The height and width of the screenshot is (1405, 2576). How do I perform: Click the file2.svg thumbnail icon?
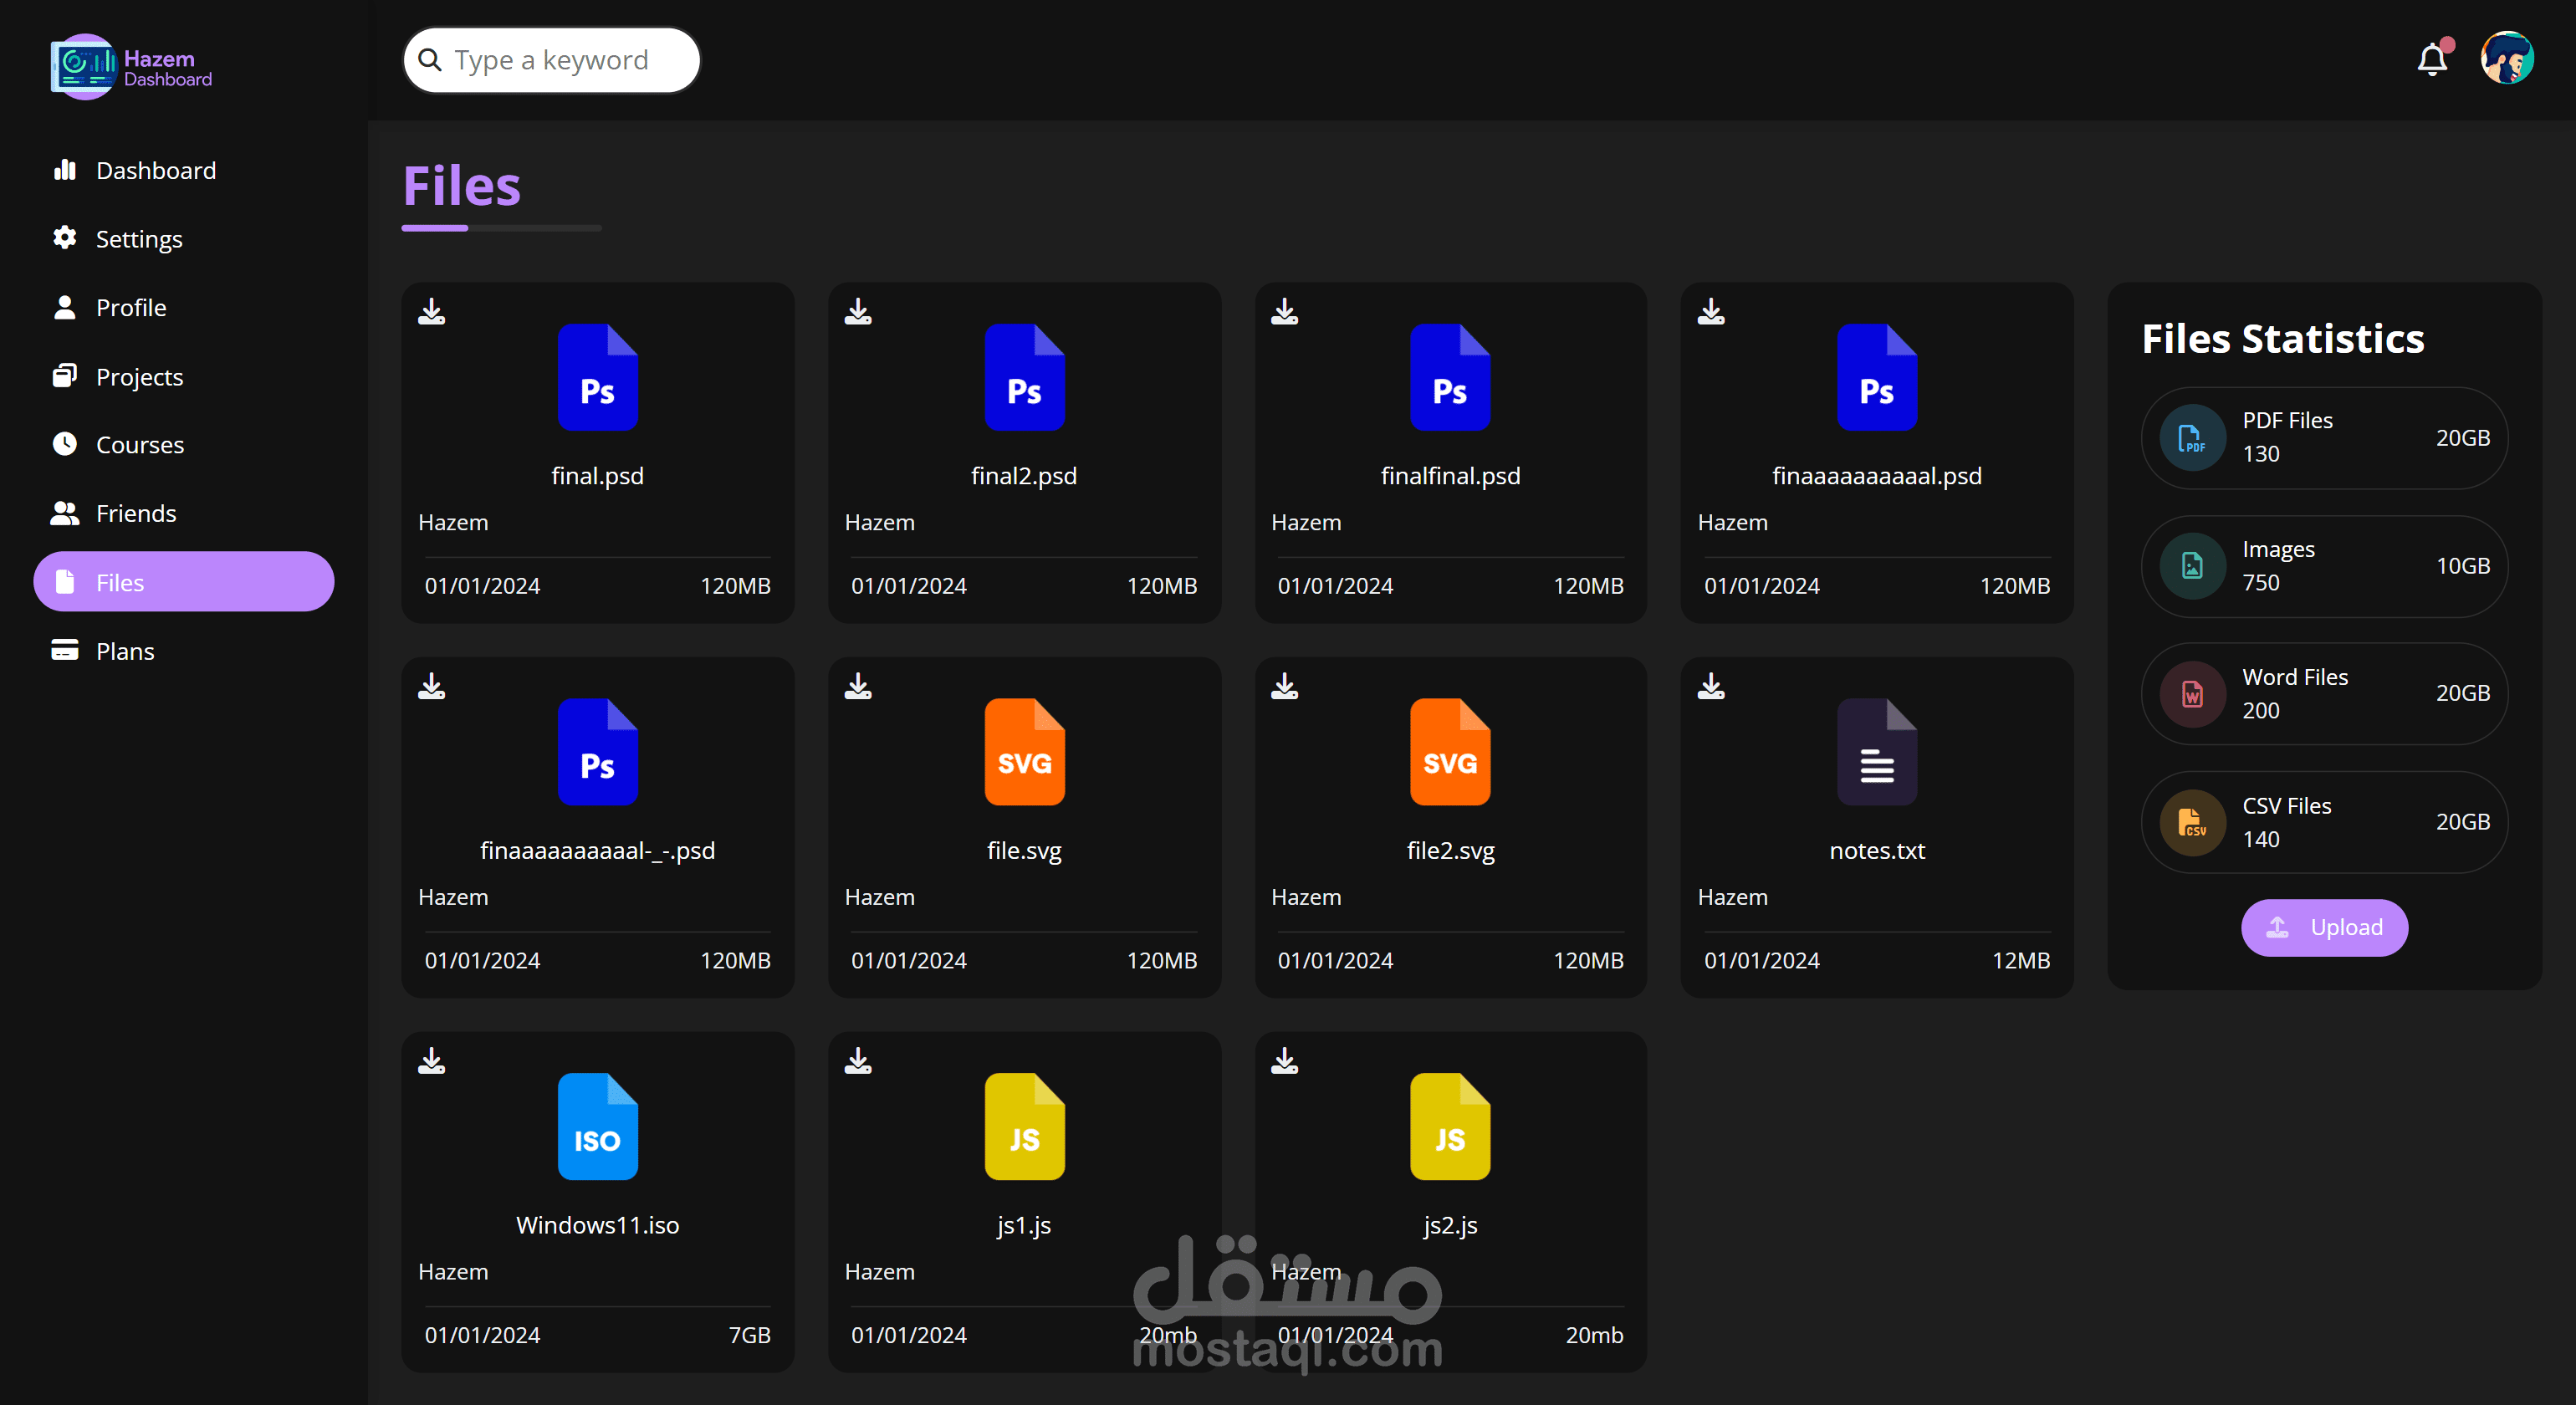(x=1450, y=752)
